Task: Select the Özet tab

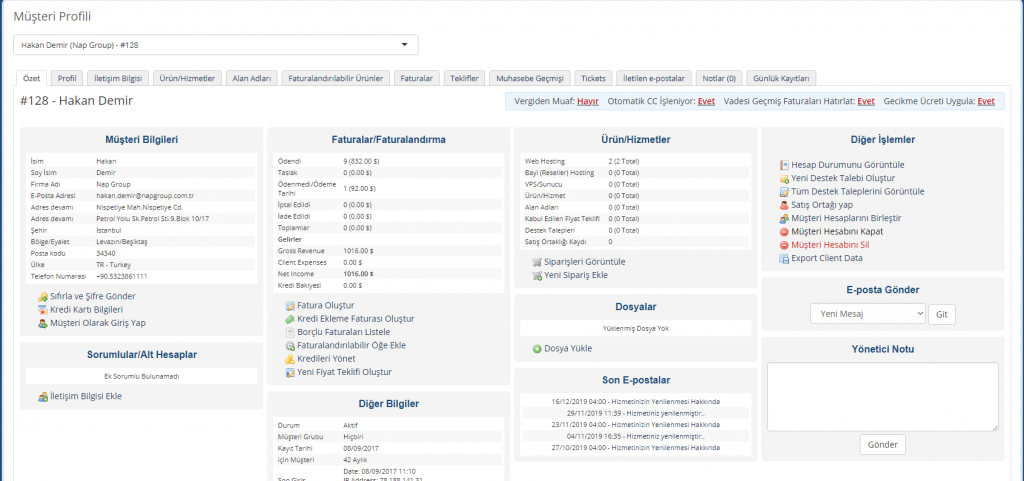Action: click(x=31, y=78)
